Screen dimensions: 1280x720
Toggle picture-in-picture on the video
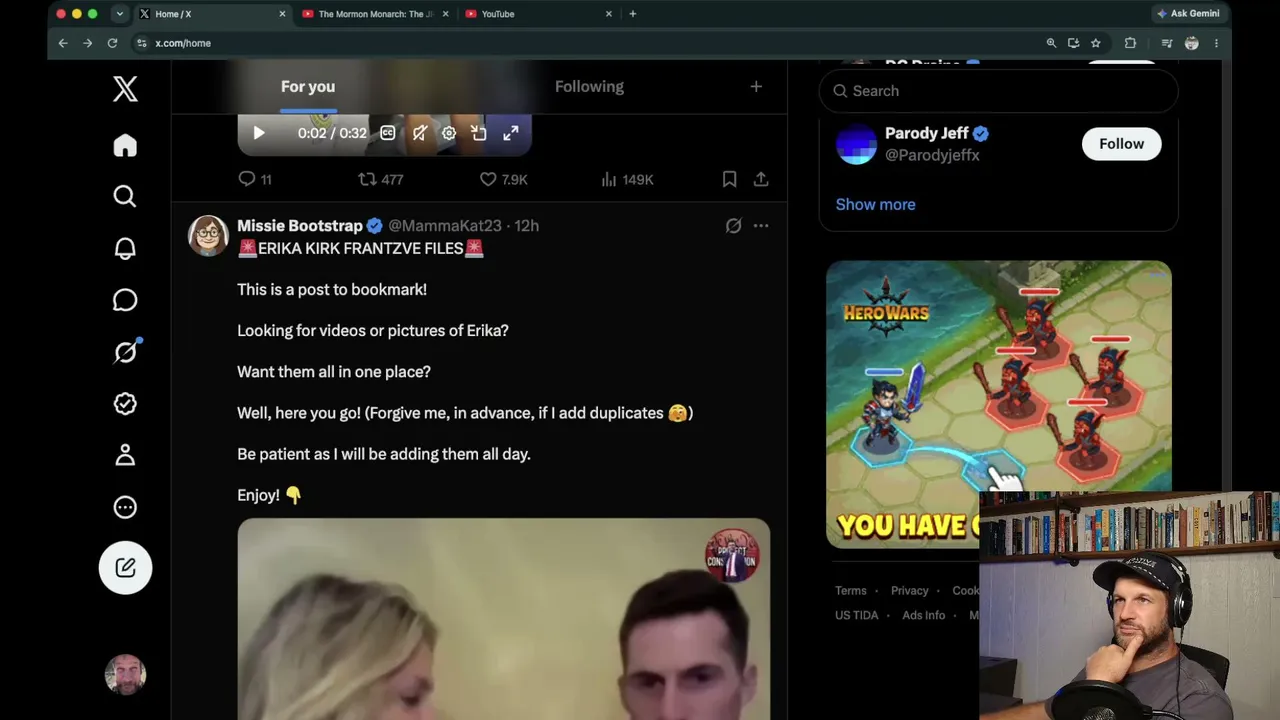[479, 133]
